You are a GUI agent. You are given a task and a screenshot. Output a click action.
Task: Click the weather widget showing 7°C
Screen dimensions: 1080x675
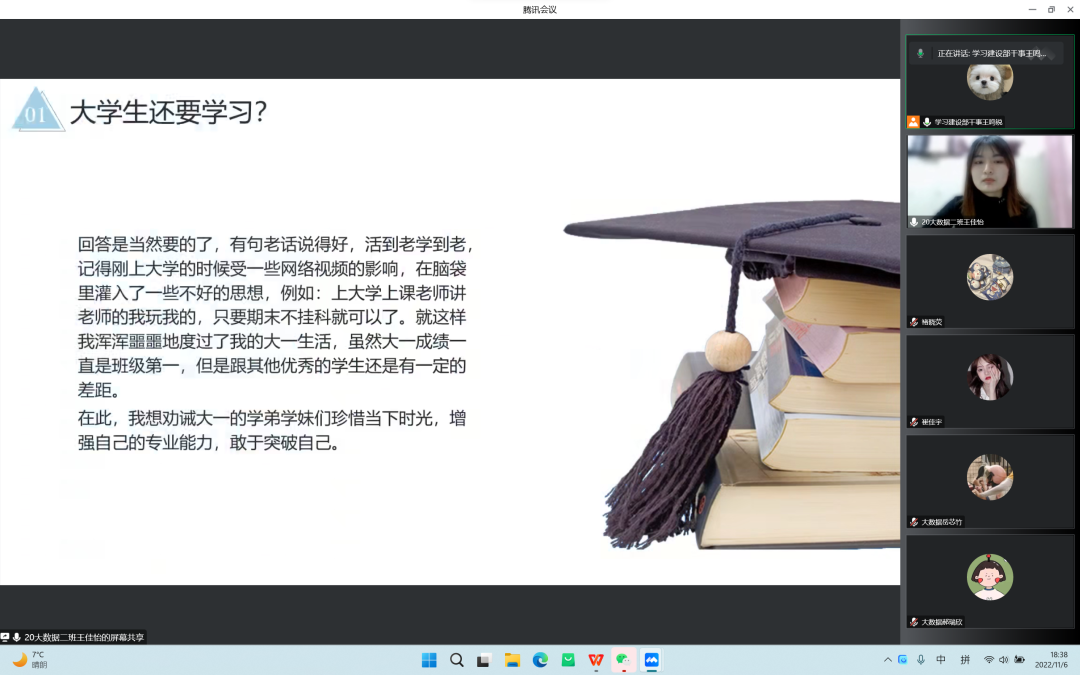(30, 660)
